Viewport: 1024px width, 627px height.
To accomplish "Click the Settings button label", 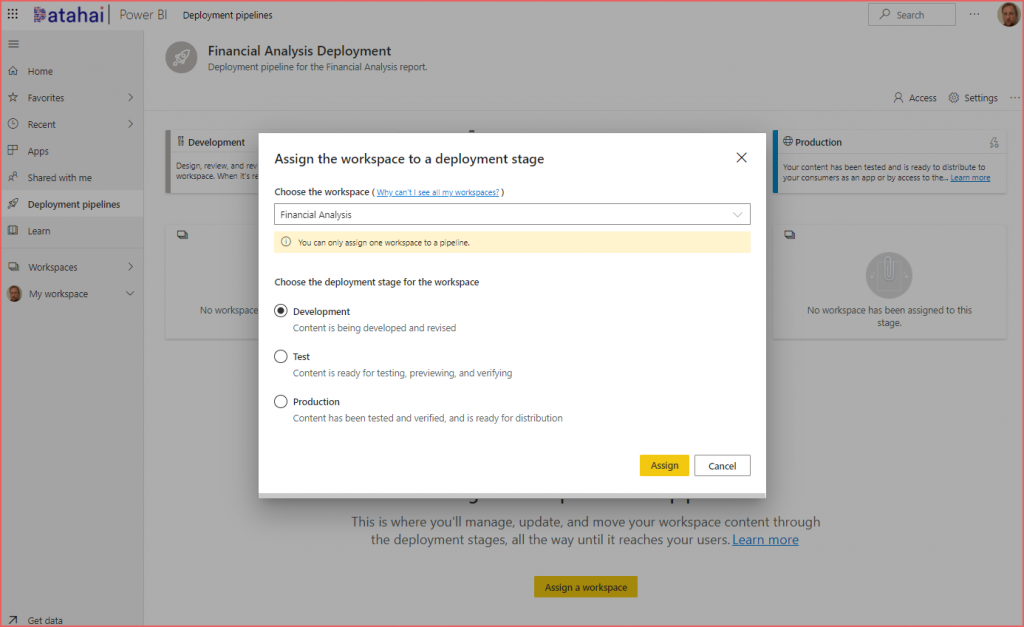I will coord(980,98).
